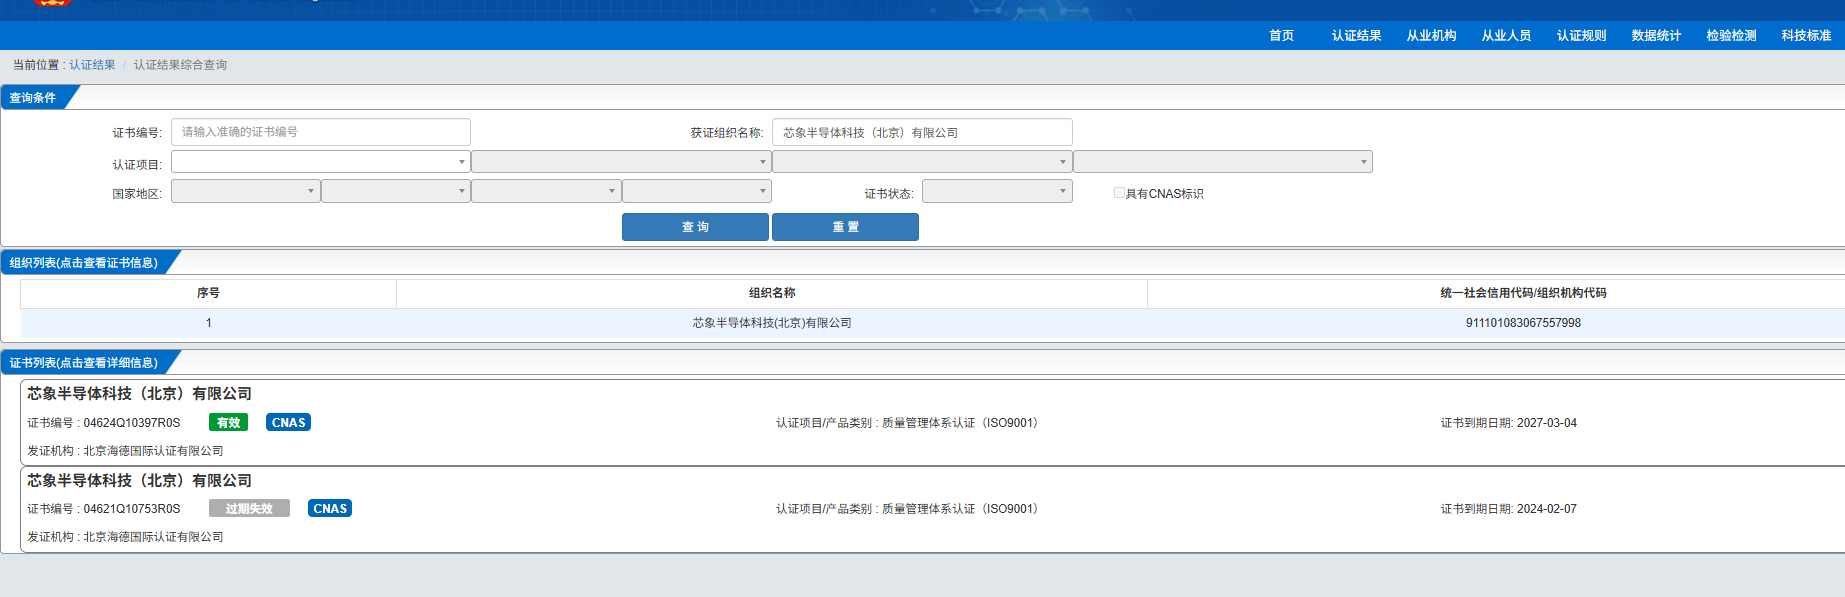Click the CNAS badge on certificate 04621Q10753R0S

(330, 509)
